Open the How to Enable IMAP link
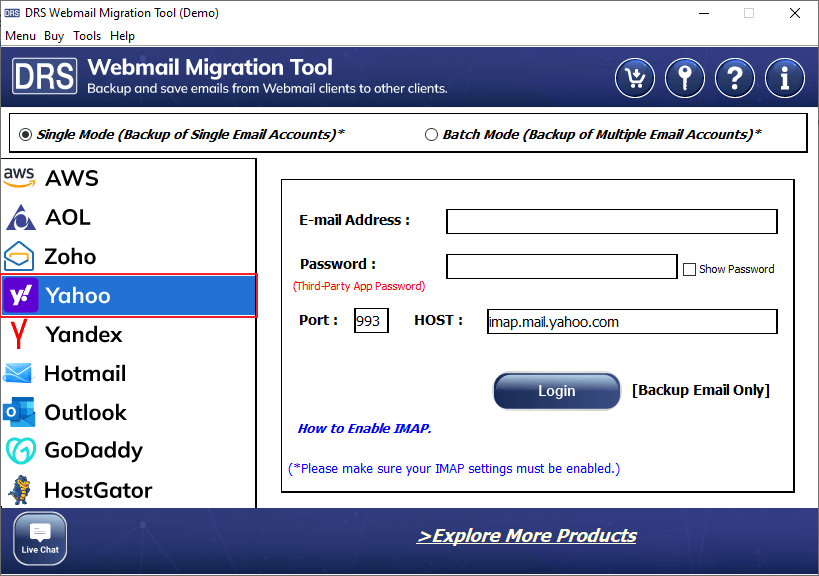 pos(364,428)
